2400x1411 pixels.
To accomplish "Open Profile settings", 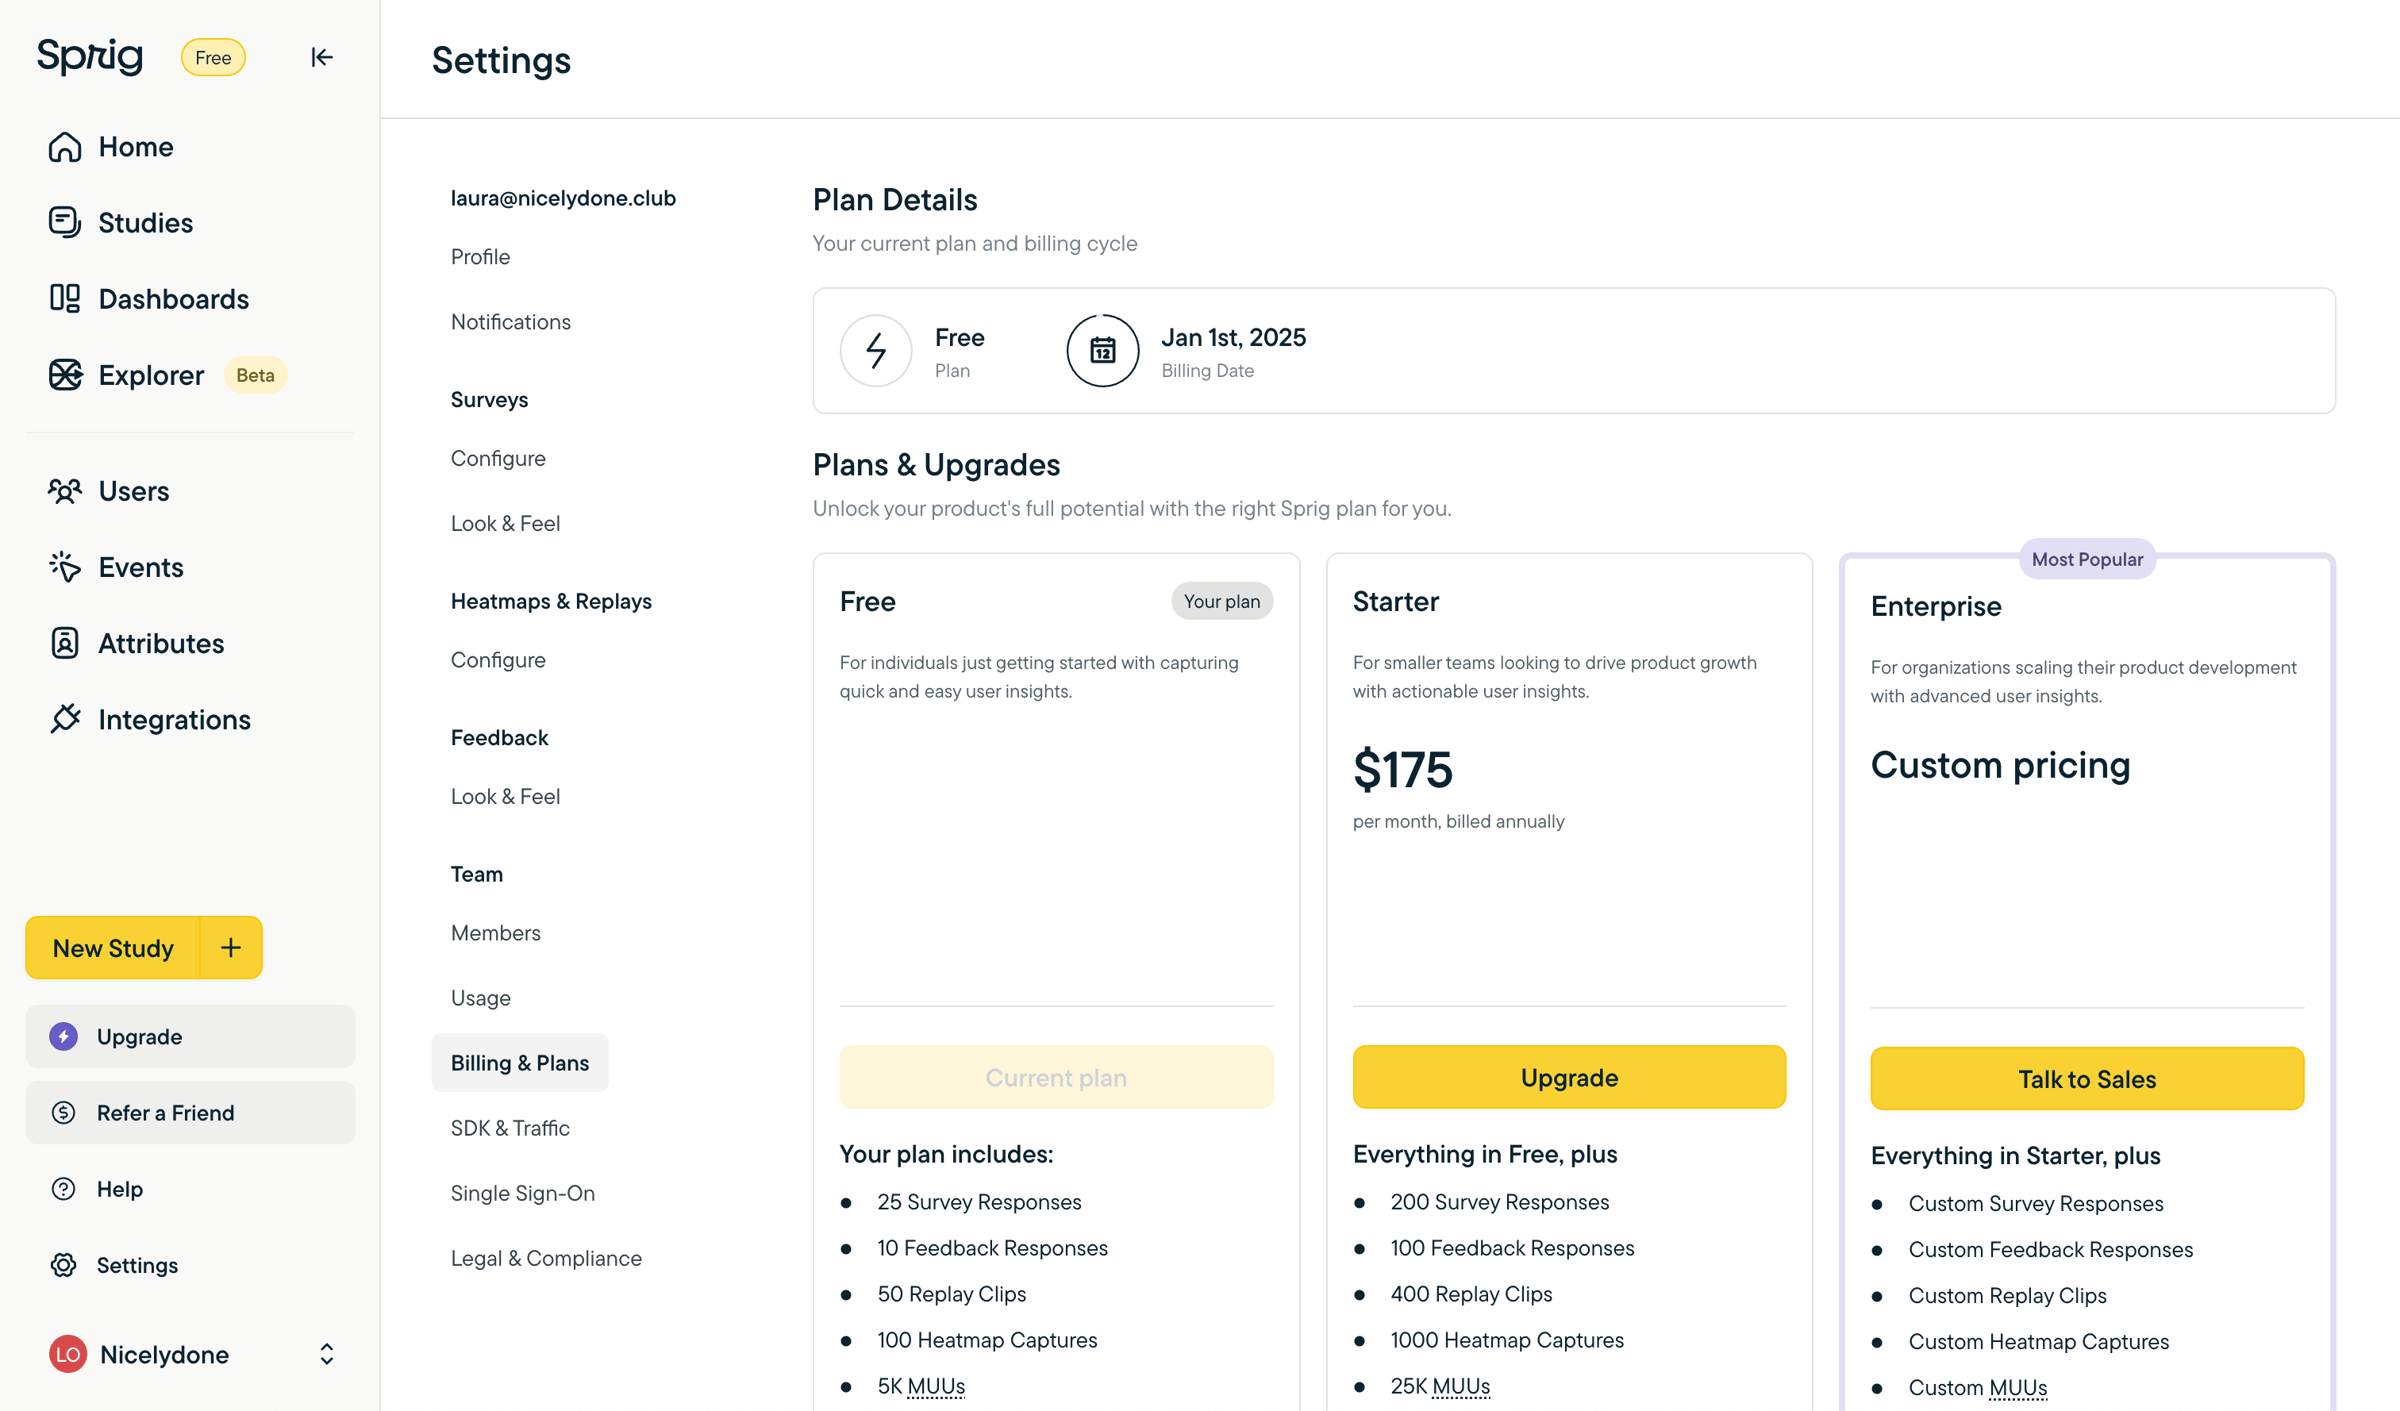I will 480,257.
